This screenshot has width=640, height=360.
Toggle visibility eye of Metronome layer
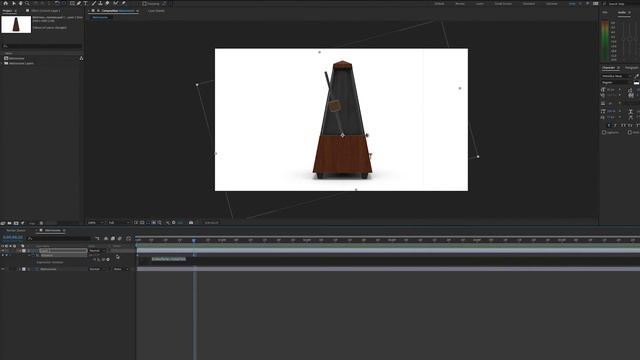(3, 269)
